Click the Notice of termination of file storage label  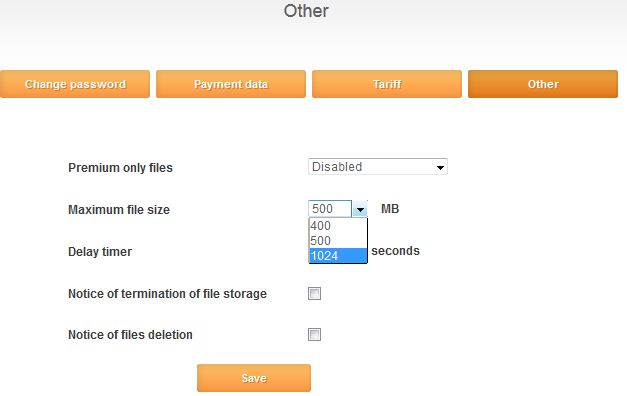[x=167, y=294]
